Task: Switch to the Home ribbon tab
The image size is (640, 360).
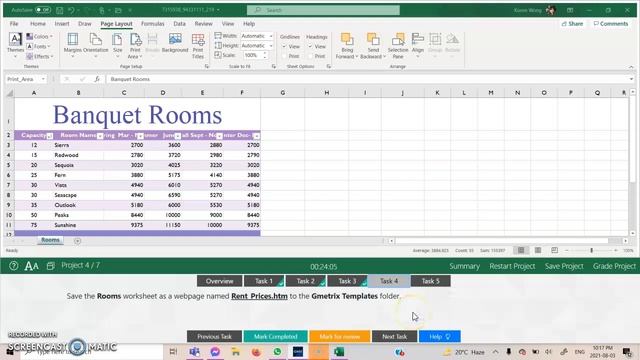Action: [38, 24]
